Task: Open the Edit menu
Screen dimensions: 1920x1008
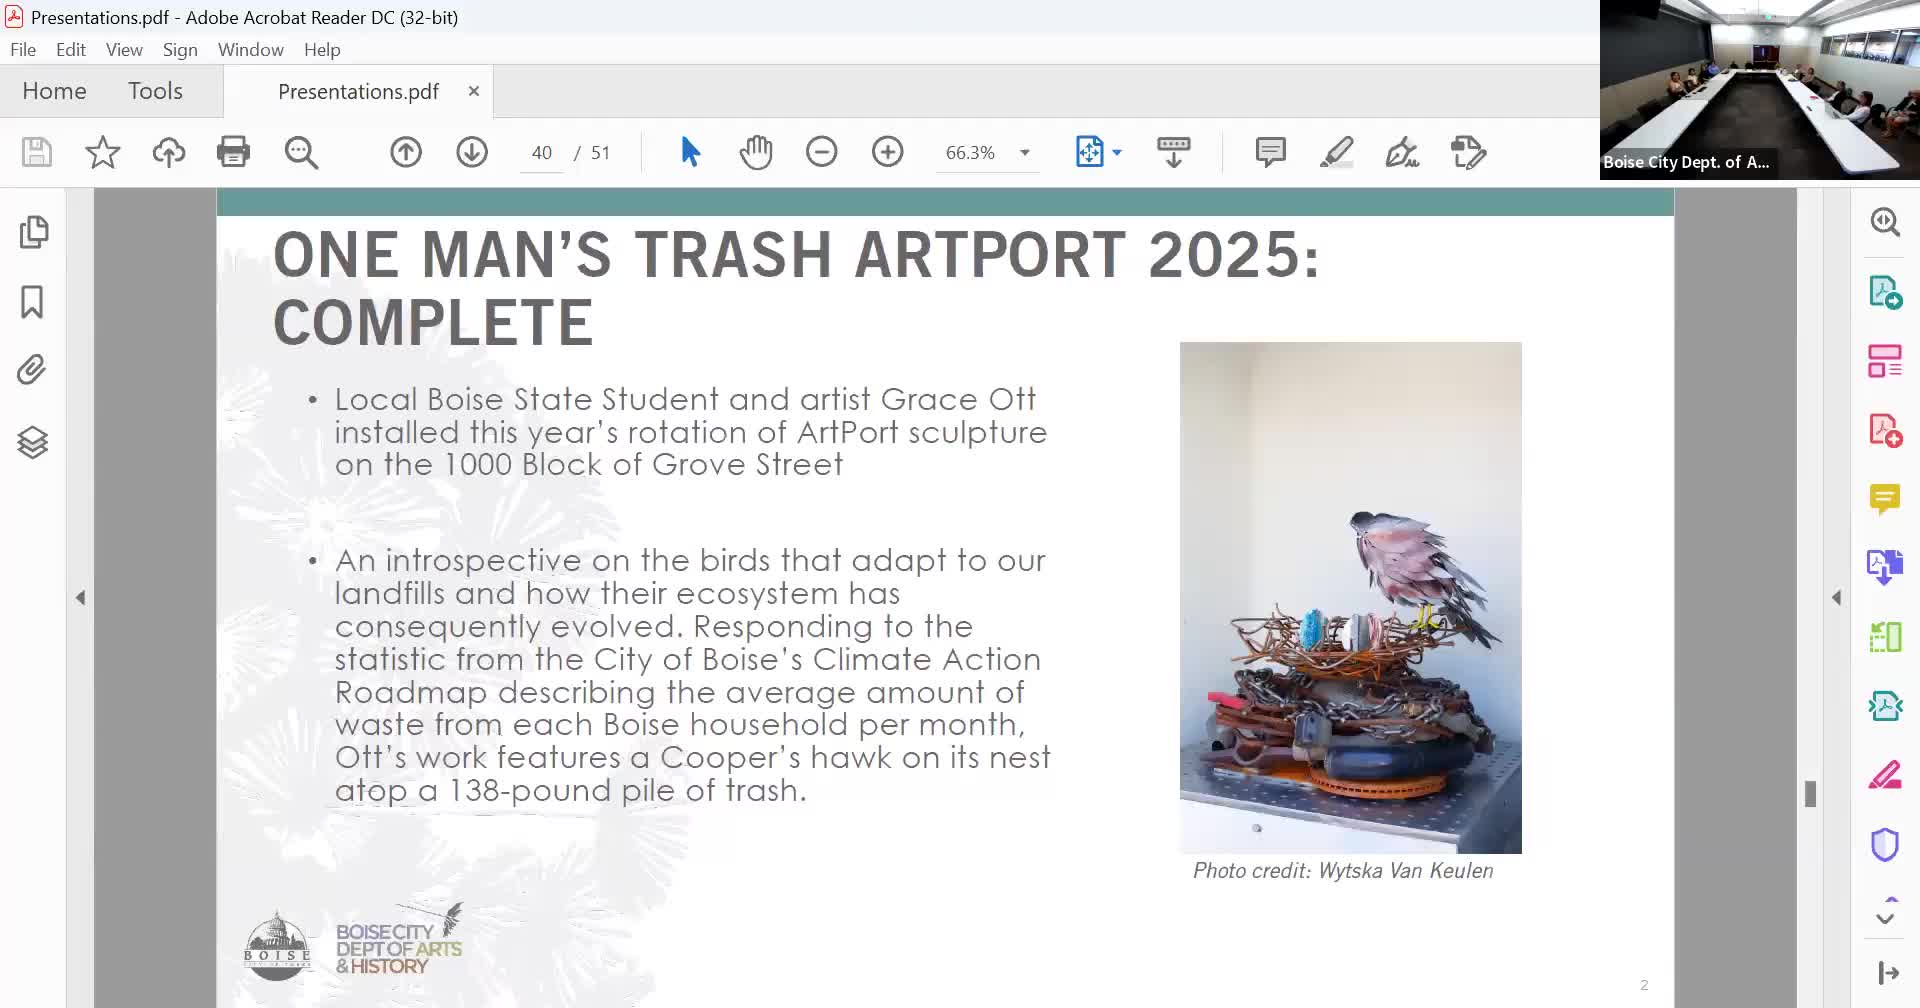Action: (x=71, y=49)
